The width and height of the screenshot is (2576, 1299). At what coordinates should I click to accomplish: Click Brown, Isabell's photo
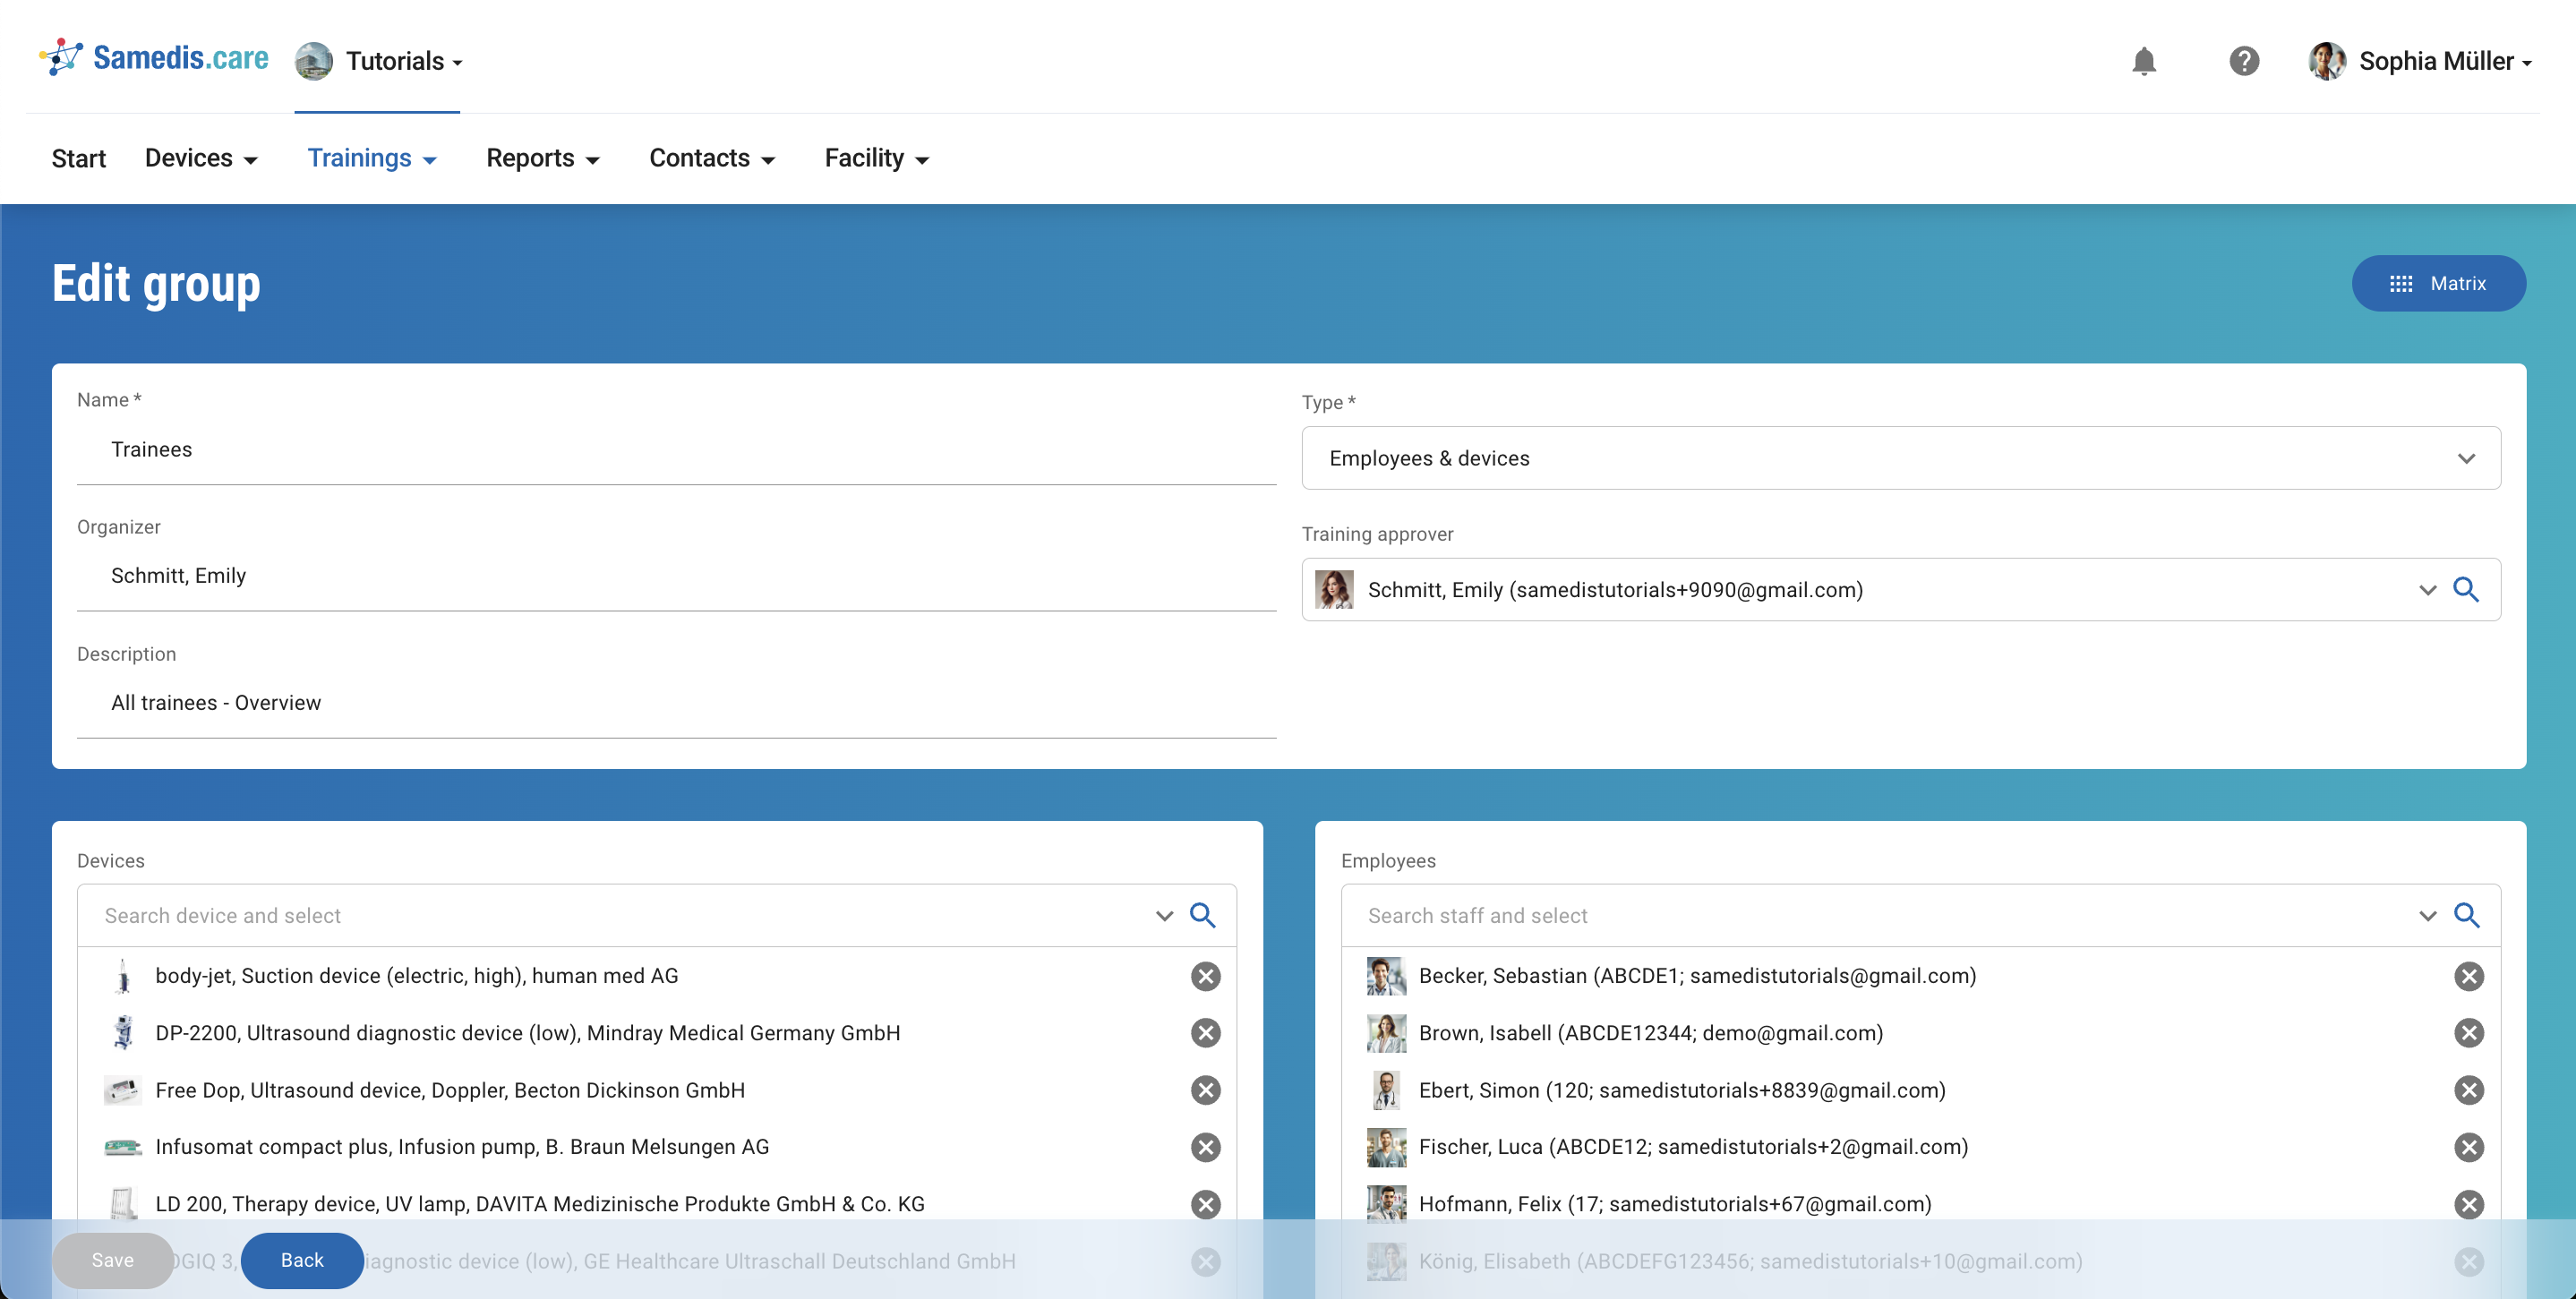pyautogui.click(x=1386, y=1033)
